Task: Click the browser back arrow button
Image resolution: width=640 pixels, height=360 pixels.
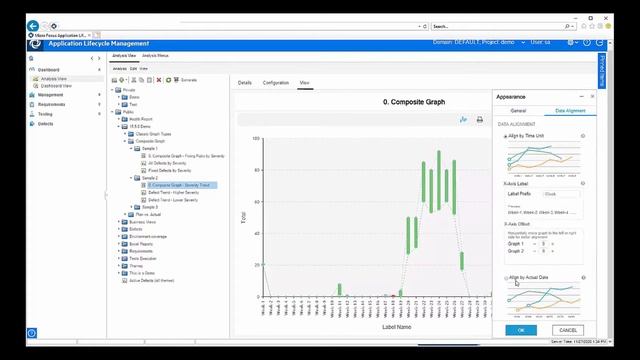Action: (x=33, y=26)
